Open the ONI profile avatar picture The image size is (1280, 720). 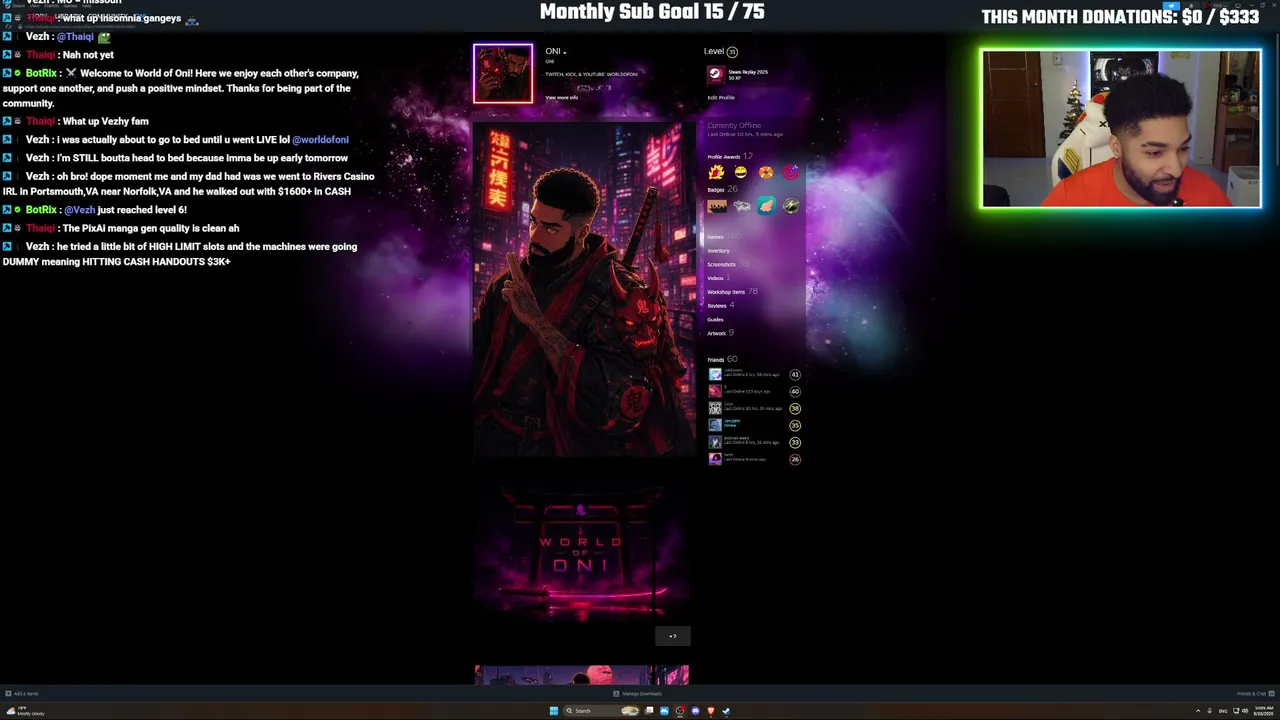(x=503, y=73)
